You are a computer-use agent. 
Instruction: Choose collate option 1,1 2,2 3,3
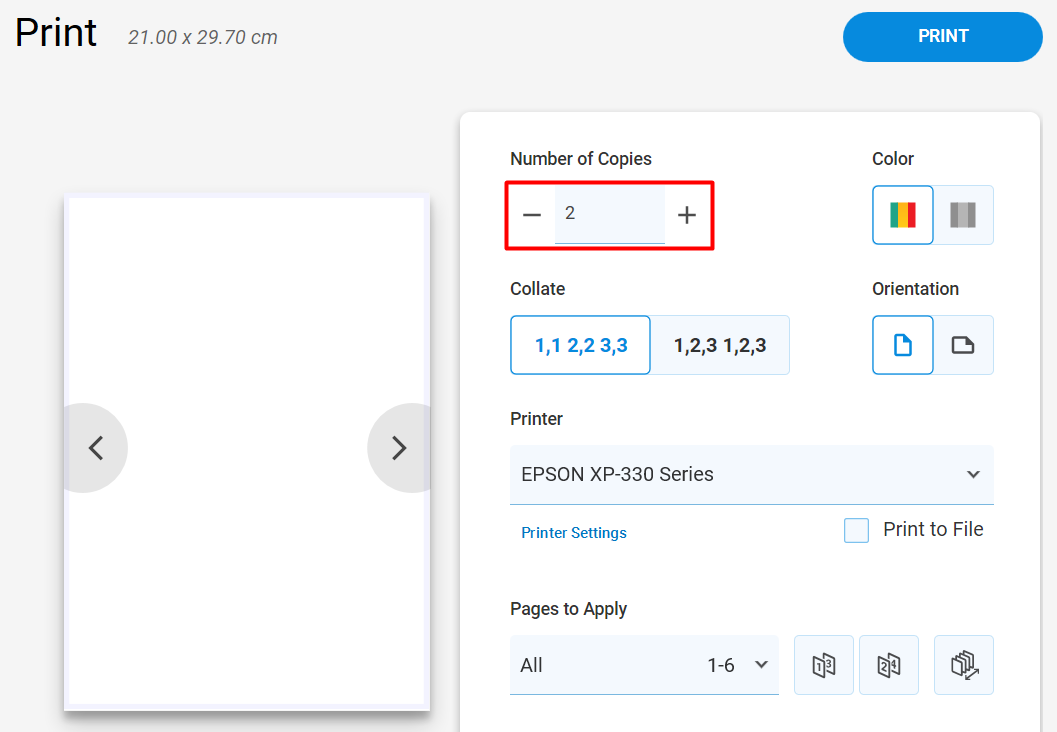(x=580, y=345)
